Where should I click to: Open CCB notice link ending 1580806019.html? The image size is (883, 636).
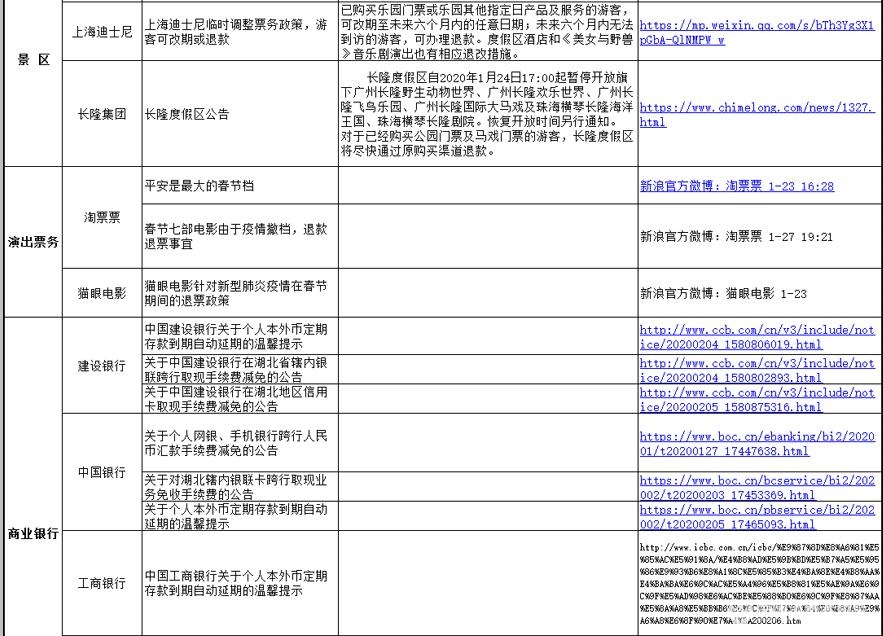point(756,336)
